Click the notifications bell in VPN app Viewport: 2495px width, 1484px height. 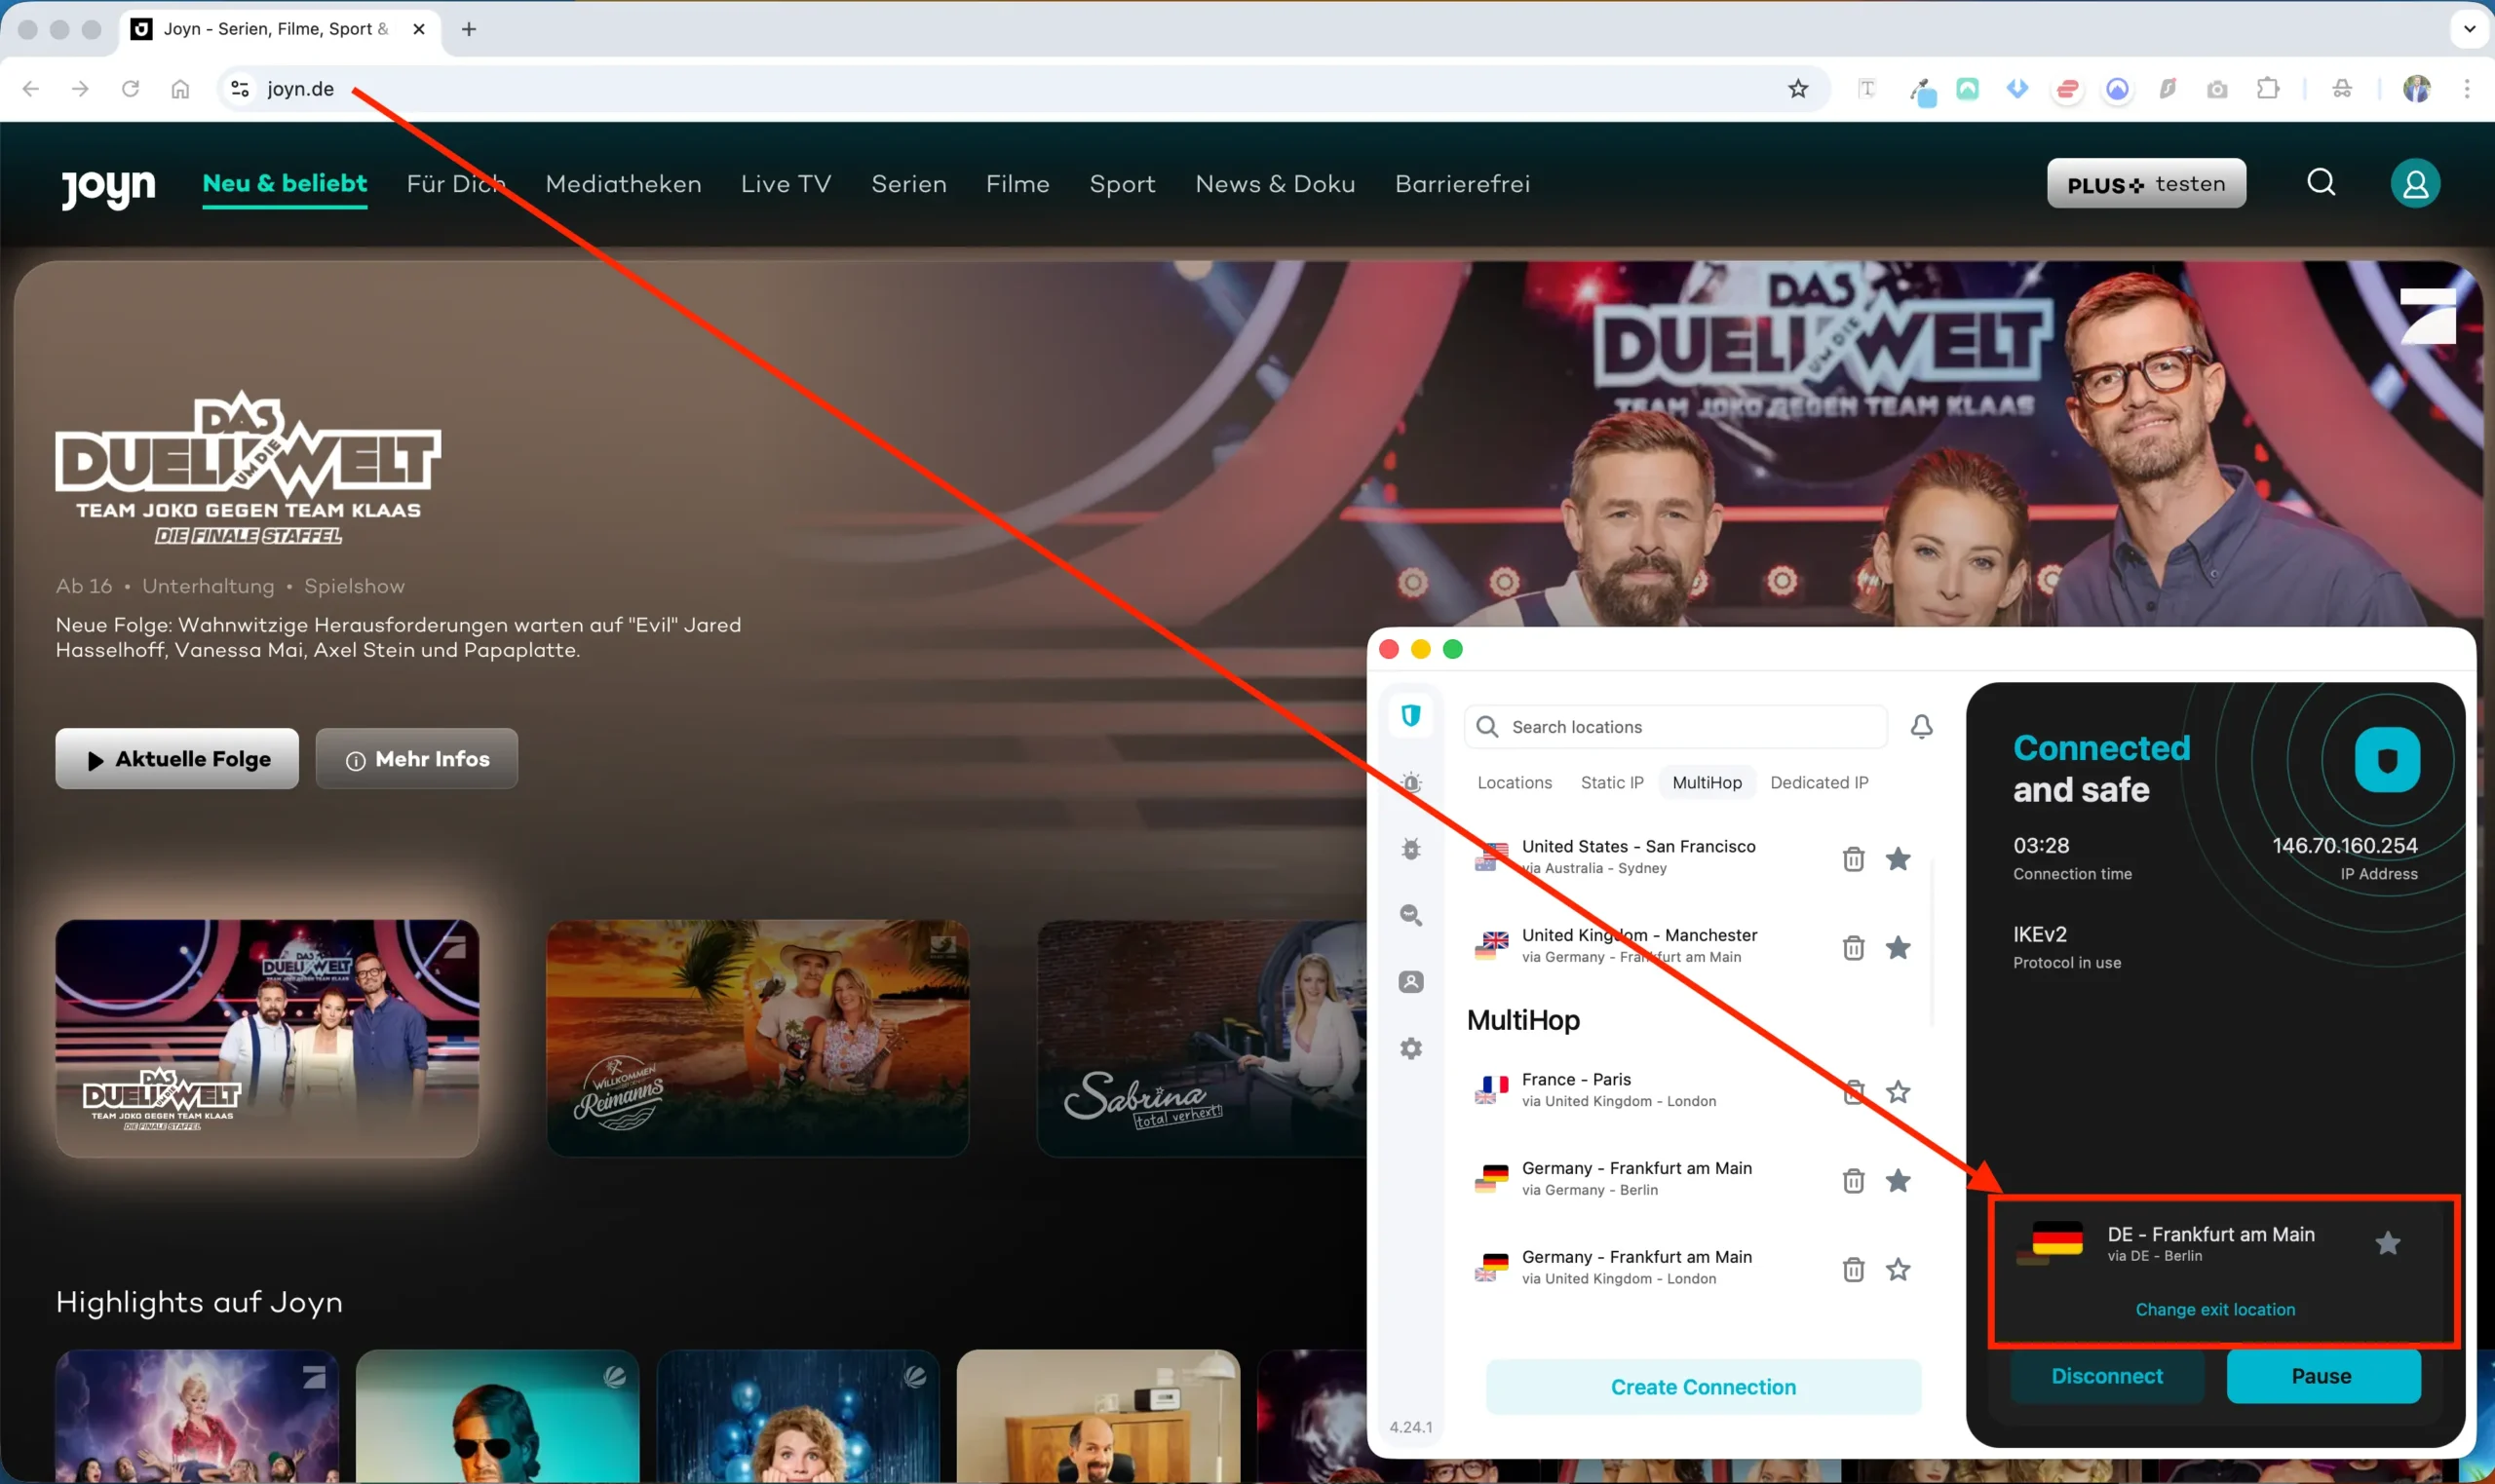1921,727
